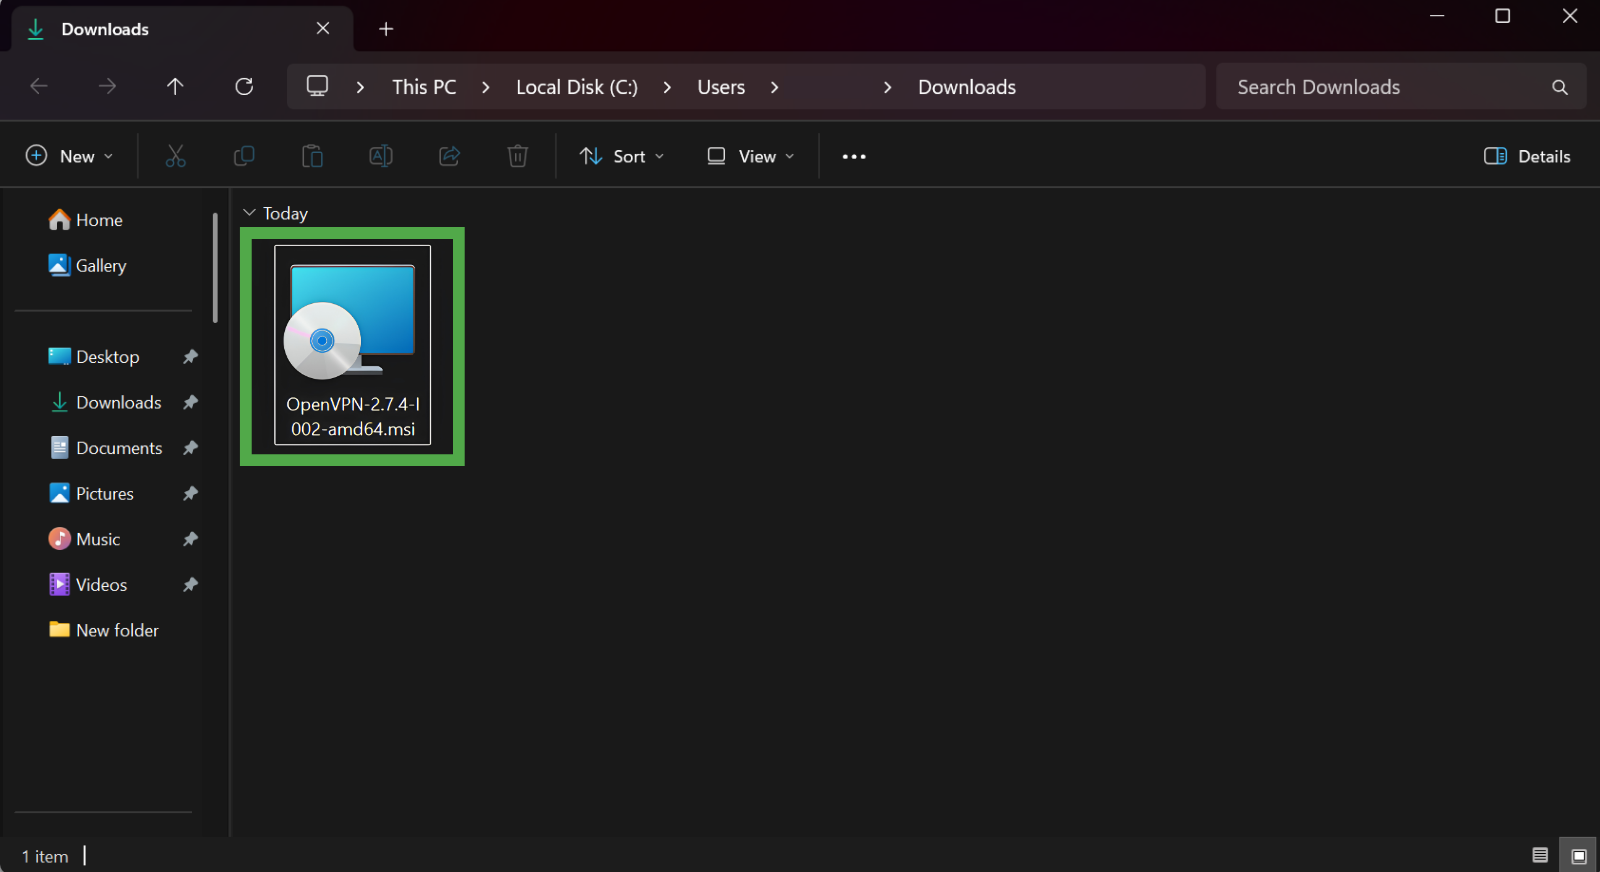This screenshot has height=872, width=1600.
Task: Go back with the left arrow
Action: [x=39, y=87]
